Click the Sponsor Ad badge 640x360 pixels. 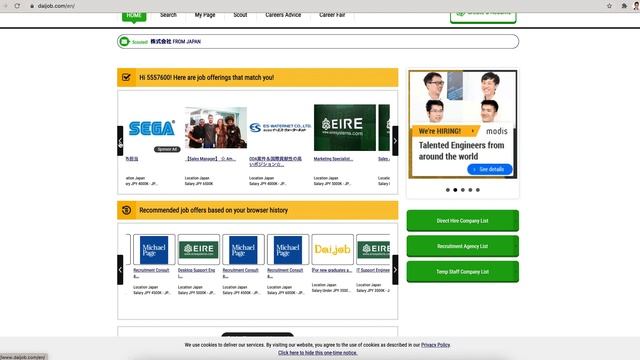click(x=167, y=149)
